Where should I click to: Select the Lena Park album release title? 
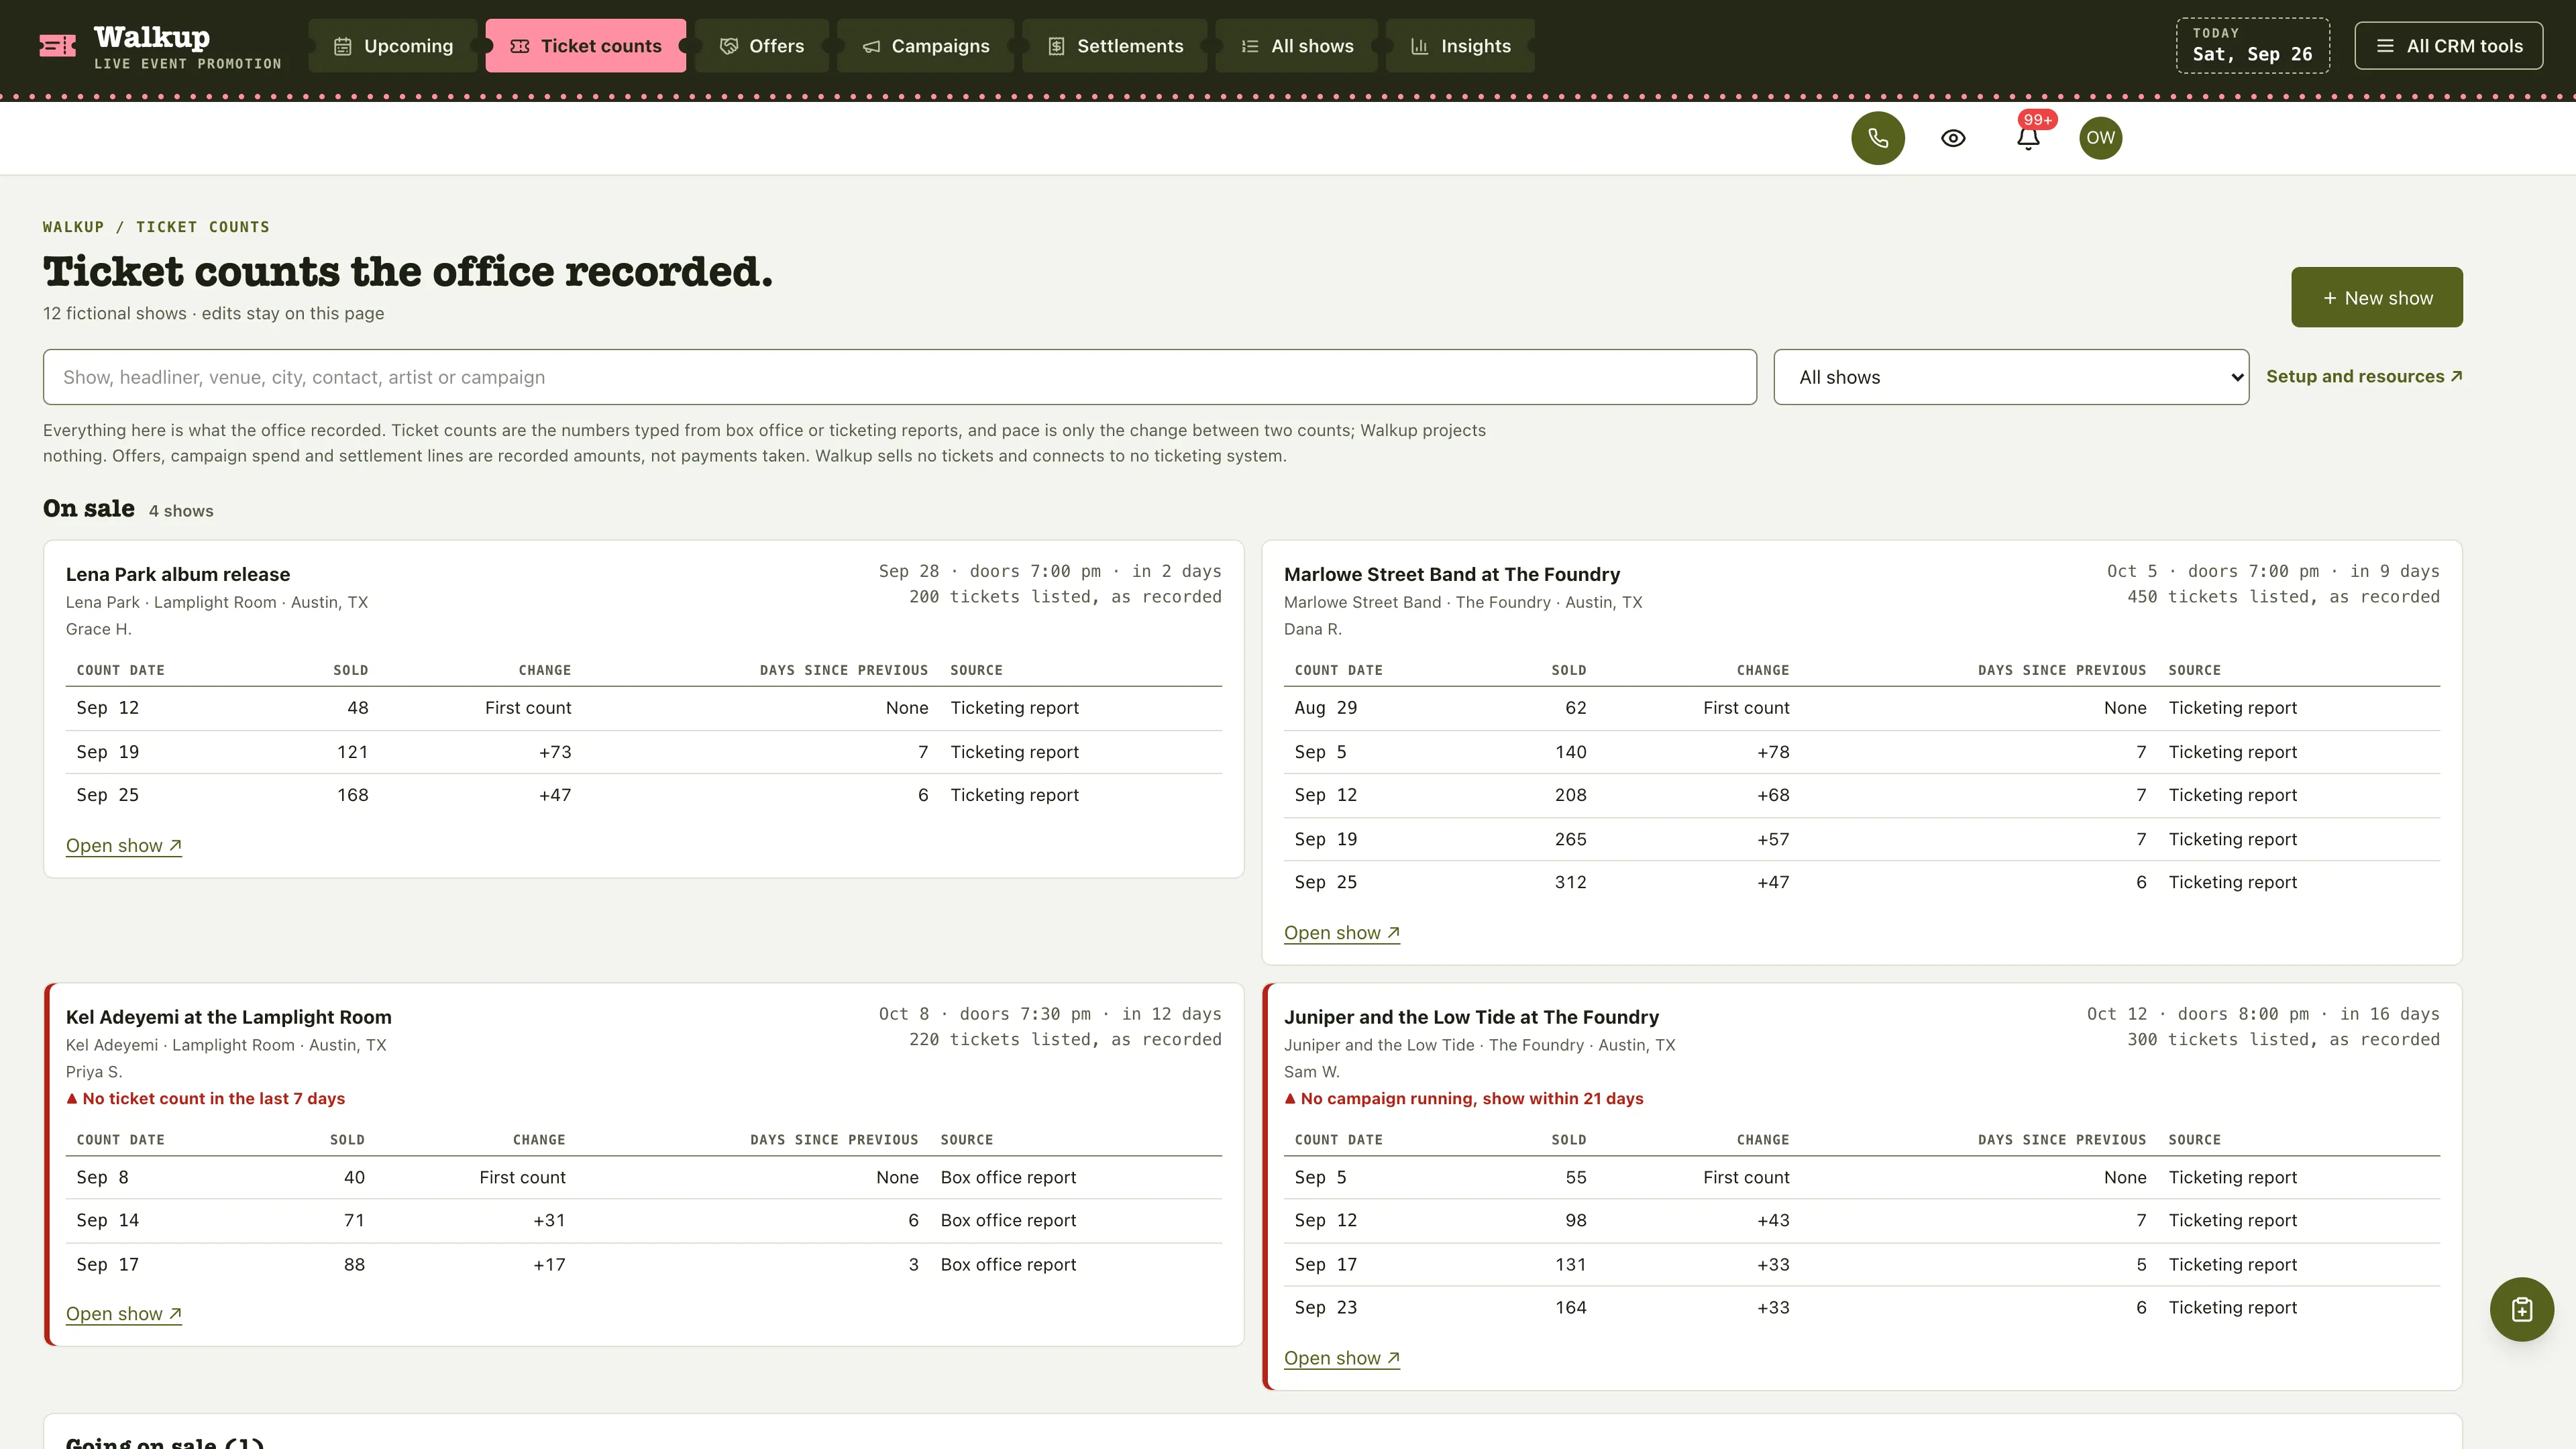click(x=178, y=574)
